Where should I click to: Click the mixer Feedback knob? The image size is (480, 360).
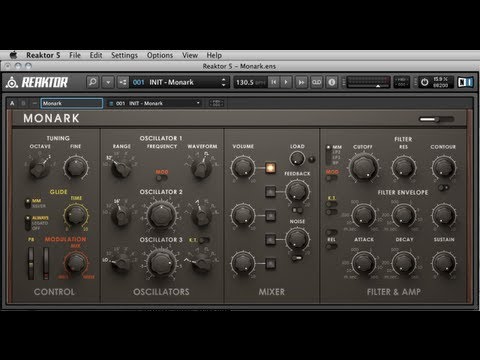coord(297,191)
